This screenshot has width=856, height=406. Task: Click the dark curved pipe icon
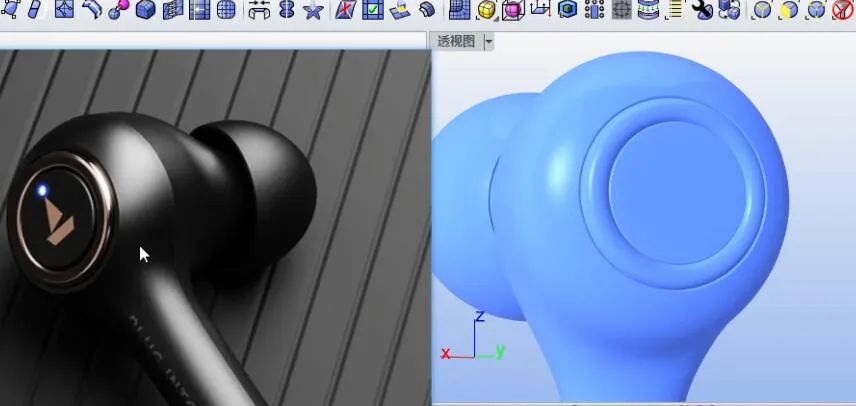point(427,9)
